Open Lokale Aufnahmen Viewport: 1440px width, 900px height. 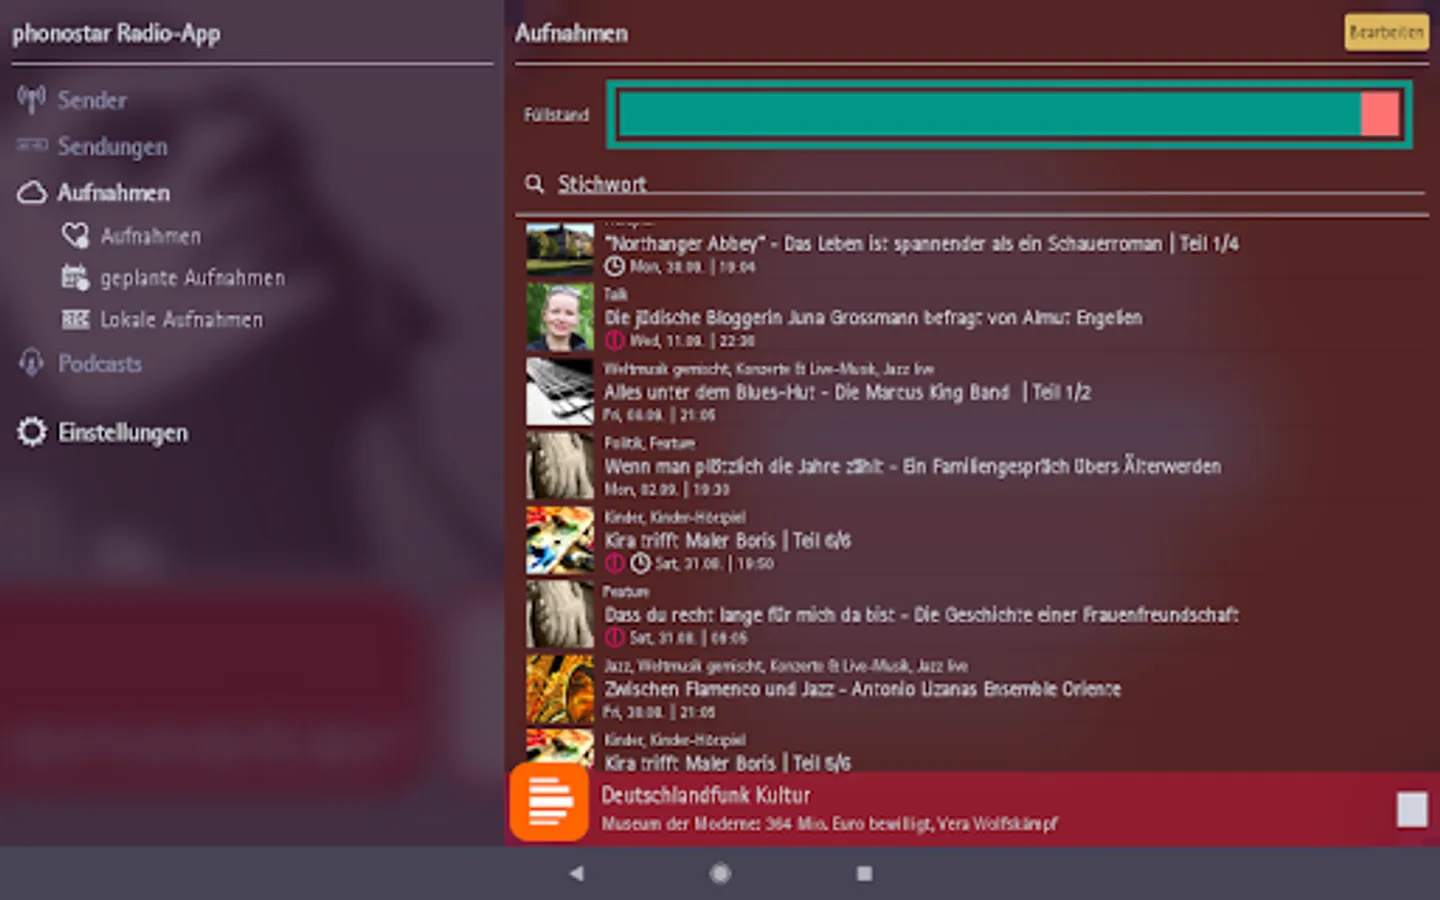click(181, 320)
